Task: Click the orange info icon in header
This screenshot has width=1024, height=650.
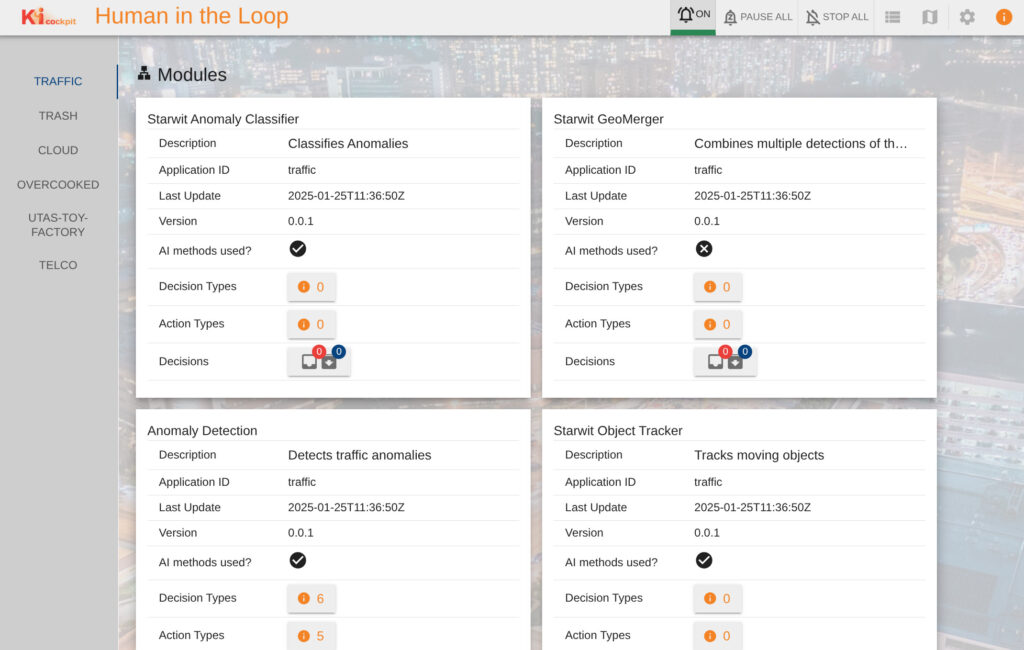Action: click(x=1004, y=17)
